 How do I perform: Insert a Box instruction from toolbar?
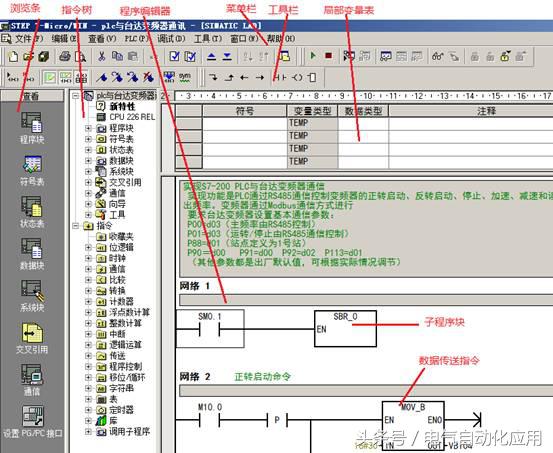(312, 77)
